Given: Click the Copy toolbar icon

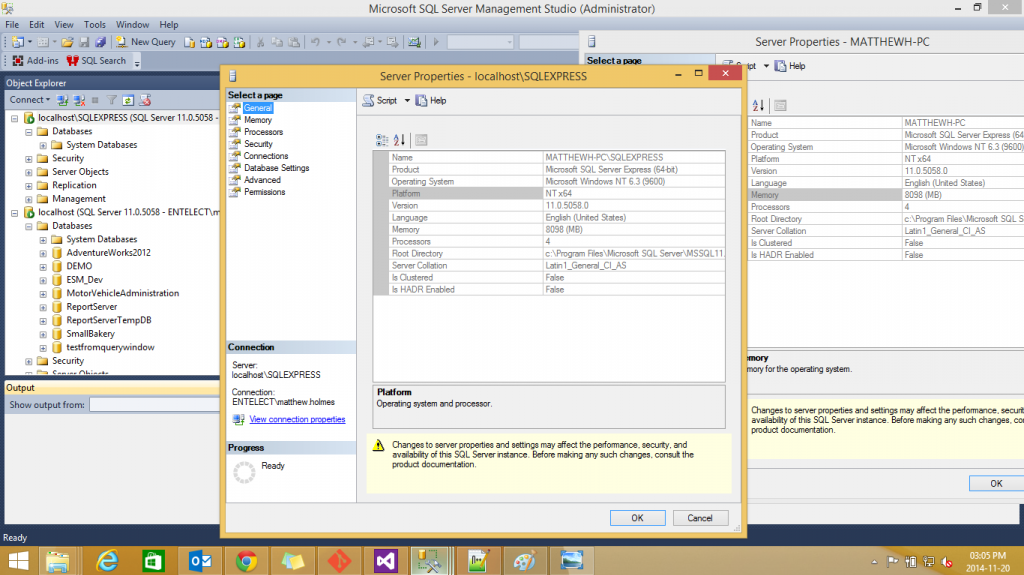Looking at the screenshot, I should [x=277, y=42].
